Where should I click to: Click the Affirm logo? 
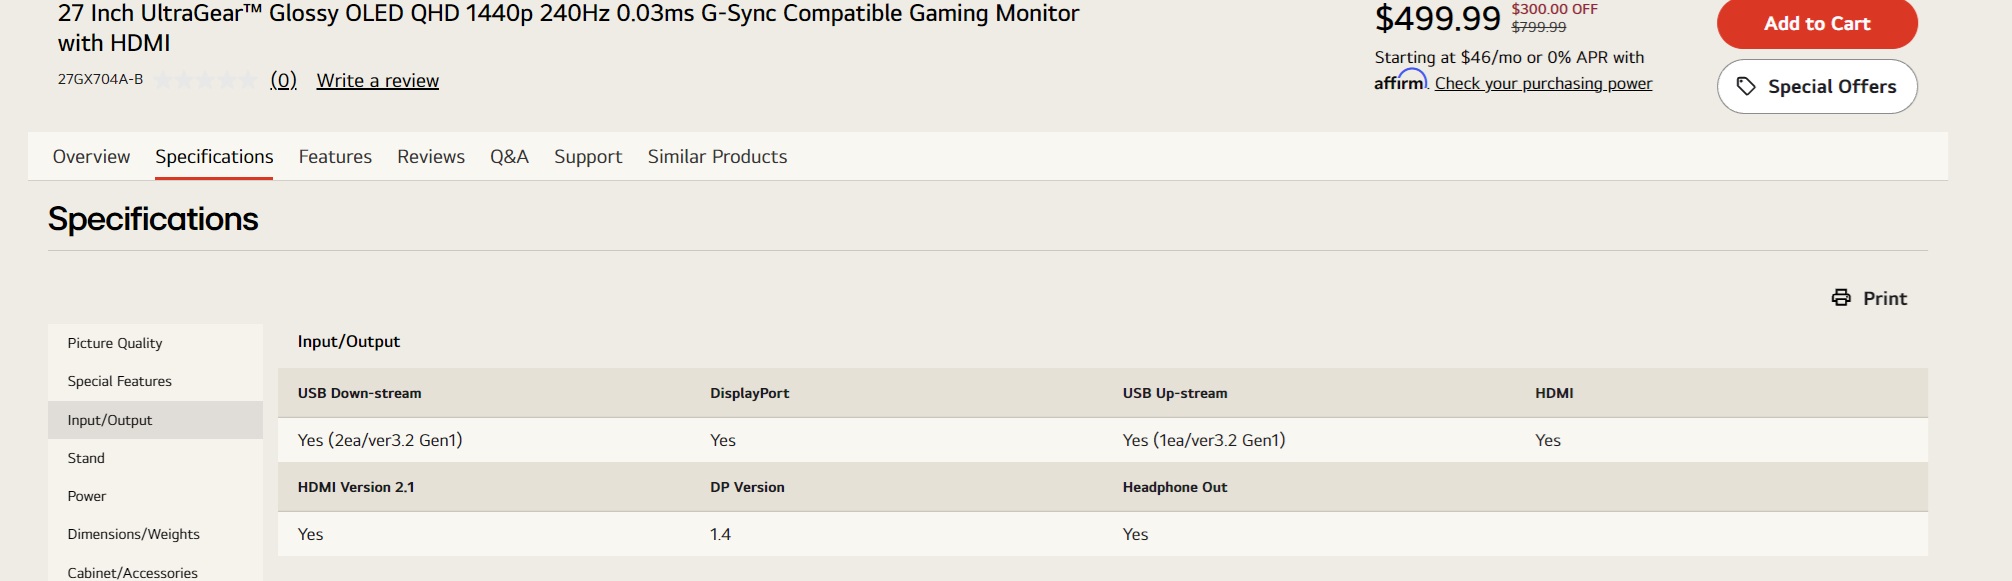pyautogui.click(x=1400, y=82)
